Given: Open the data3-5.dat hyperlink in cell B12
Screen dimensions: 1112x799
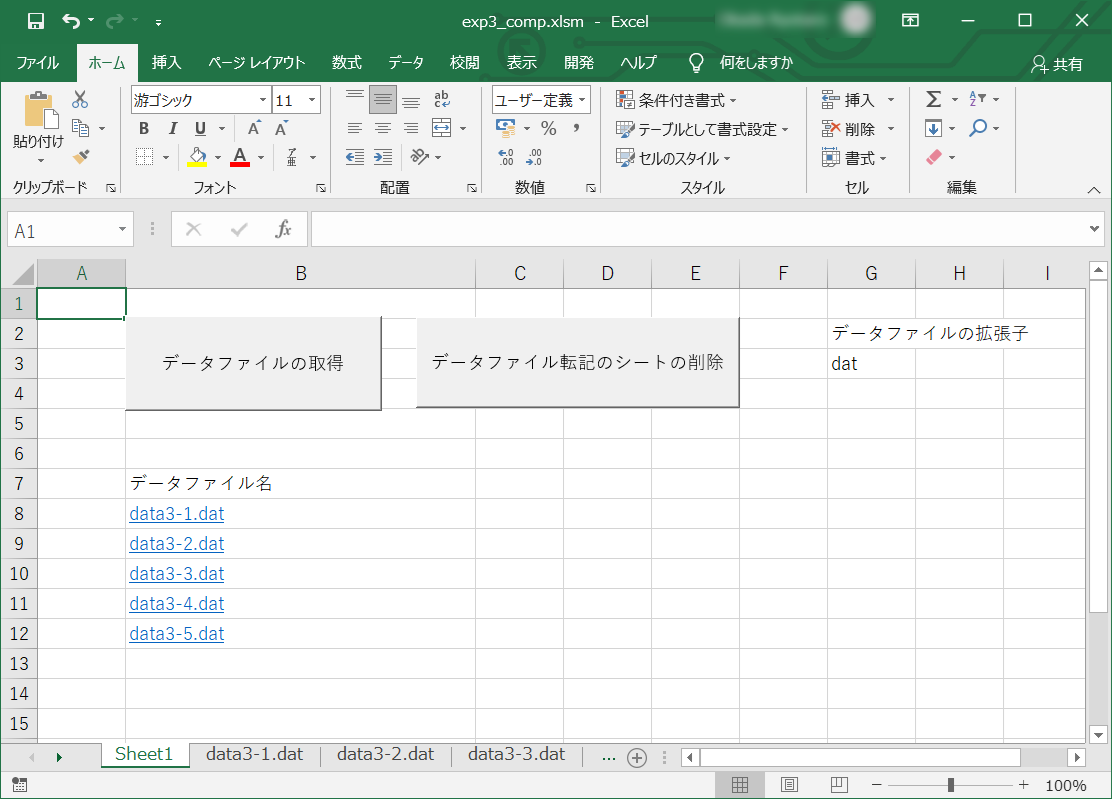Looking at the screenshot, I should pyautogui.click(x=177, y=634).
